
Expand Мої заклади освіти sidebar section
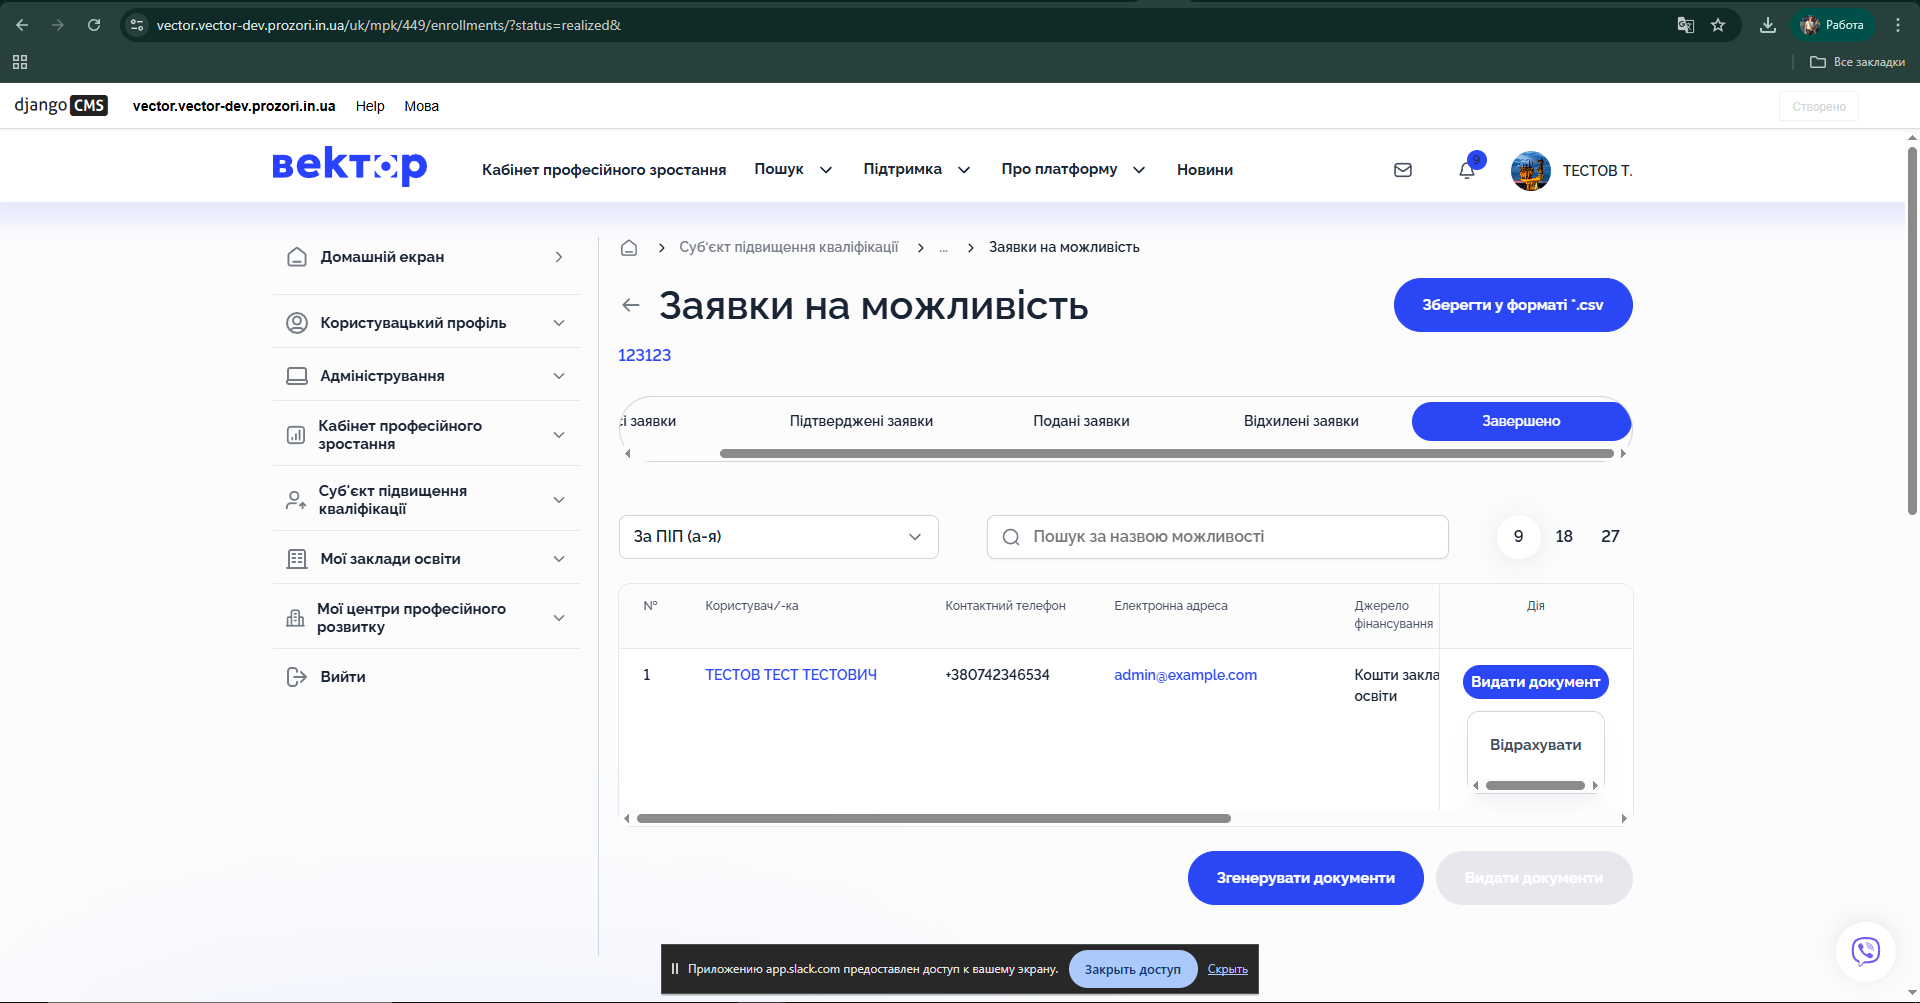coord(558,559)
